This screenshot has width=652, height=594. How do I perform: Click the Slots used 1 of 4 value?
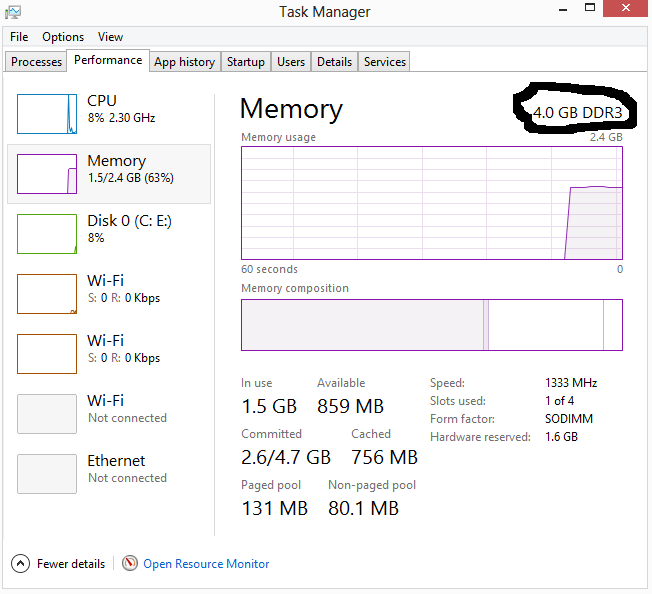(559, 401)
